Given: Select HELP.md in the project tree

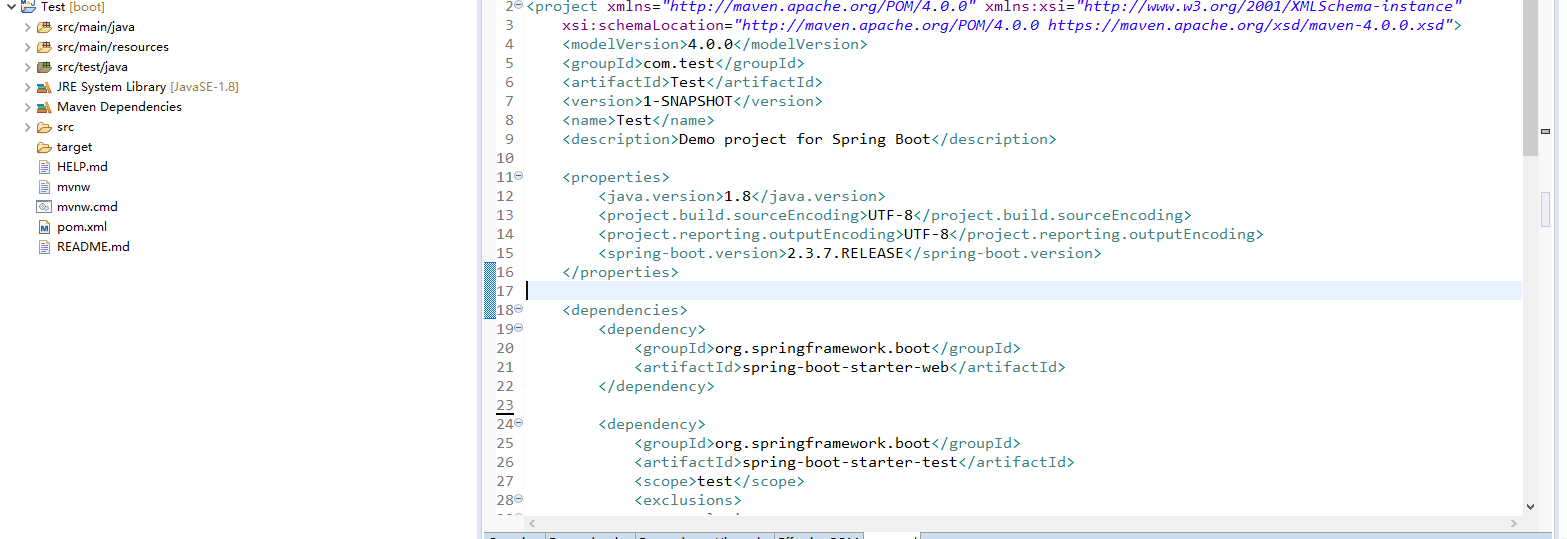Looking at the screenshot, I should point(82,167).
